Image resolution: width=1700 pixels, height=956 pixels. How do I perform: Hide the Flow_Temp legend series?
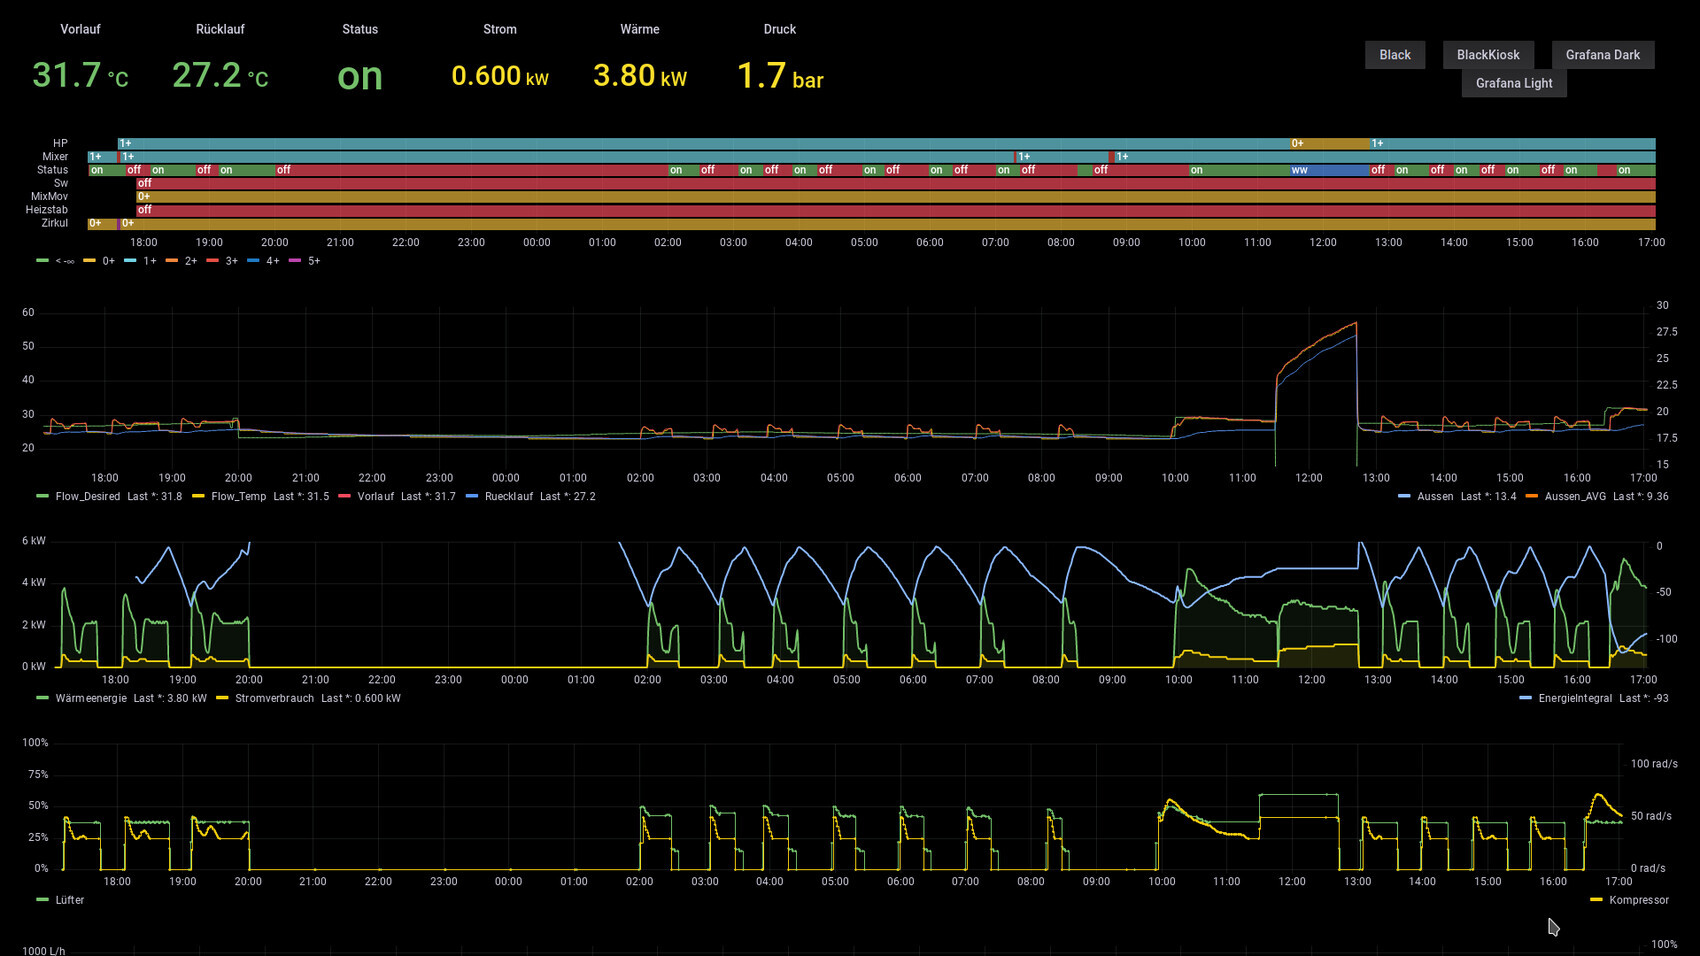[238, 496]
